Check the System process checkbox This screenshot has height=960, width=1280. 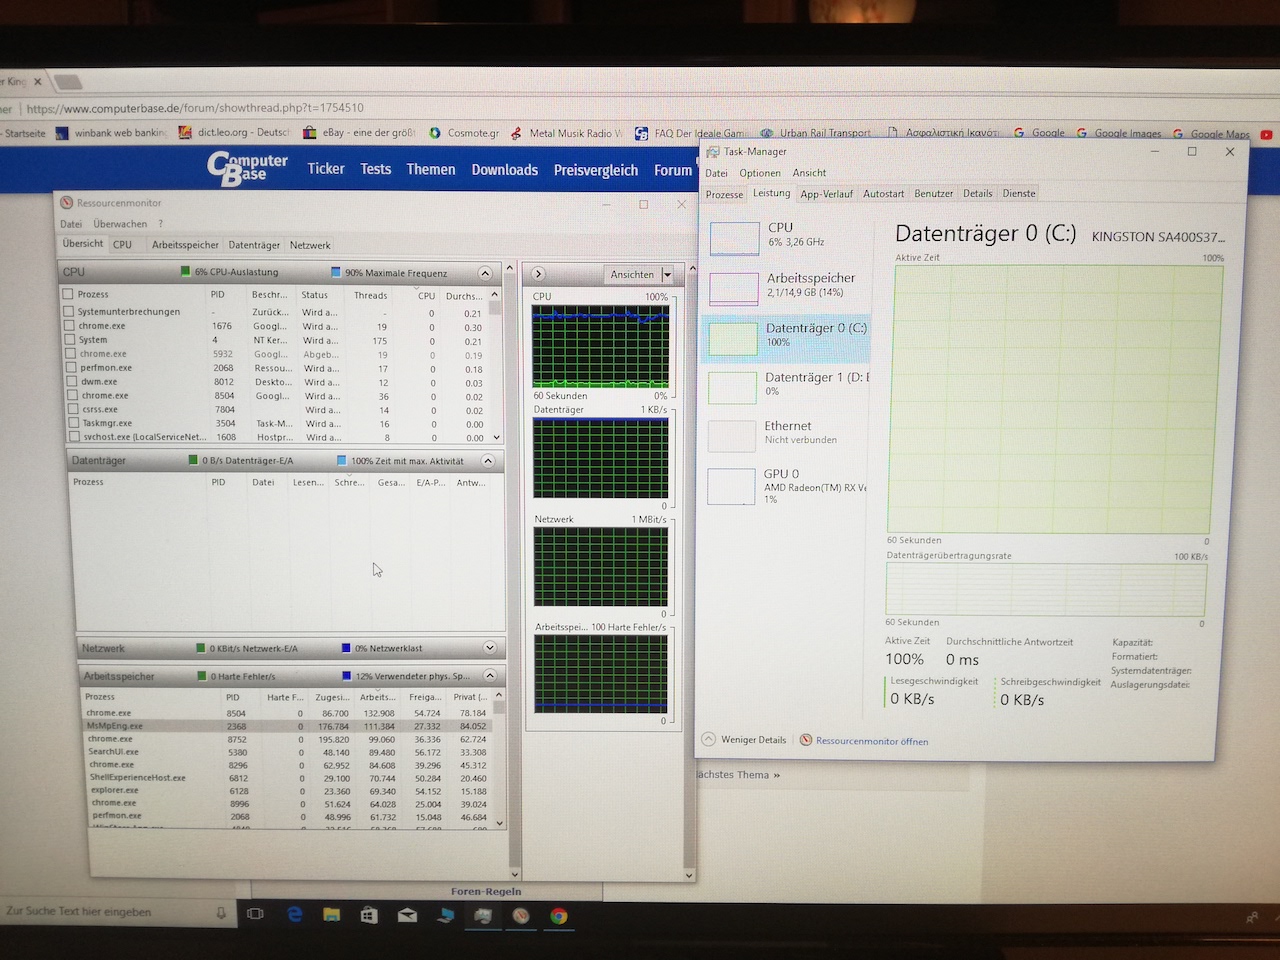coord(70,340)
